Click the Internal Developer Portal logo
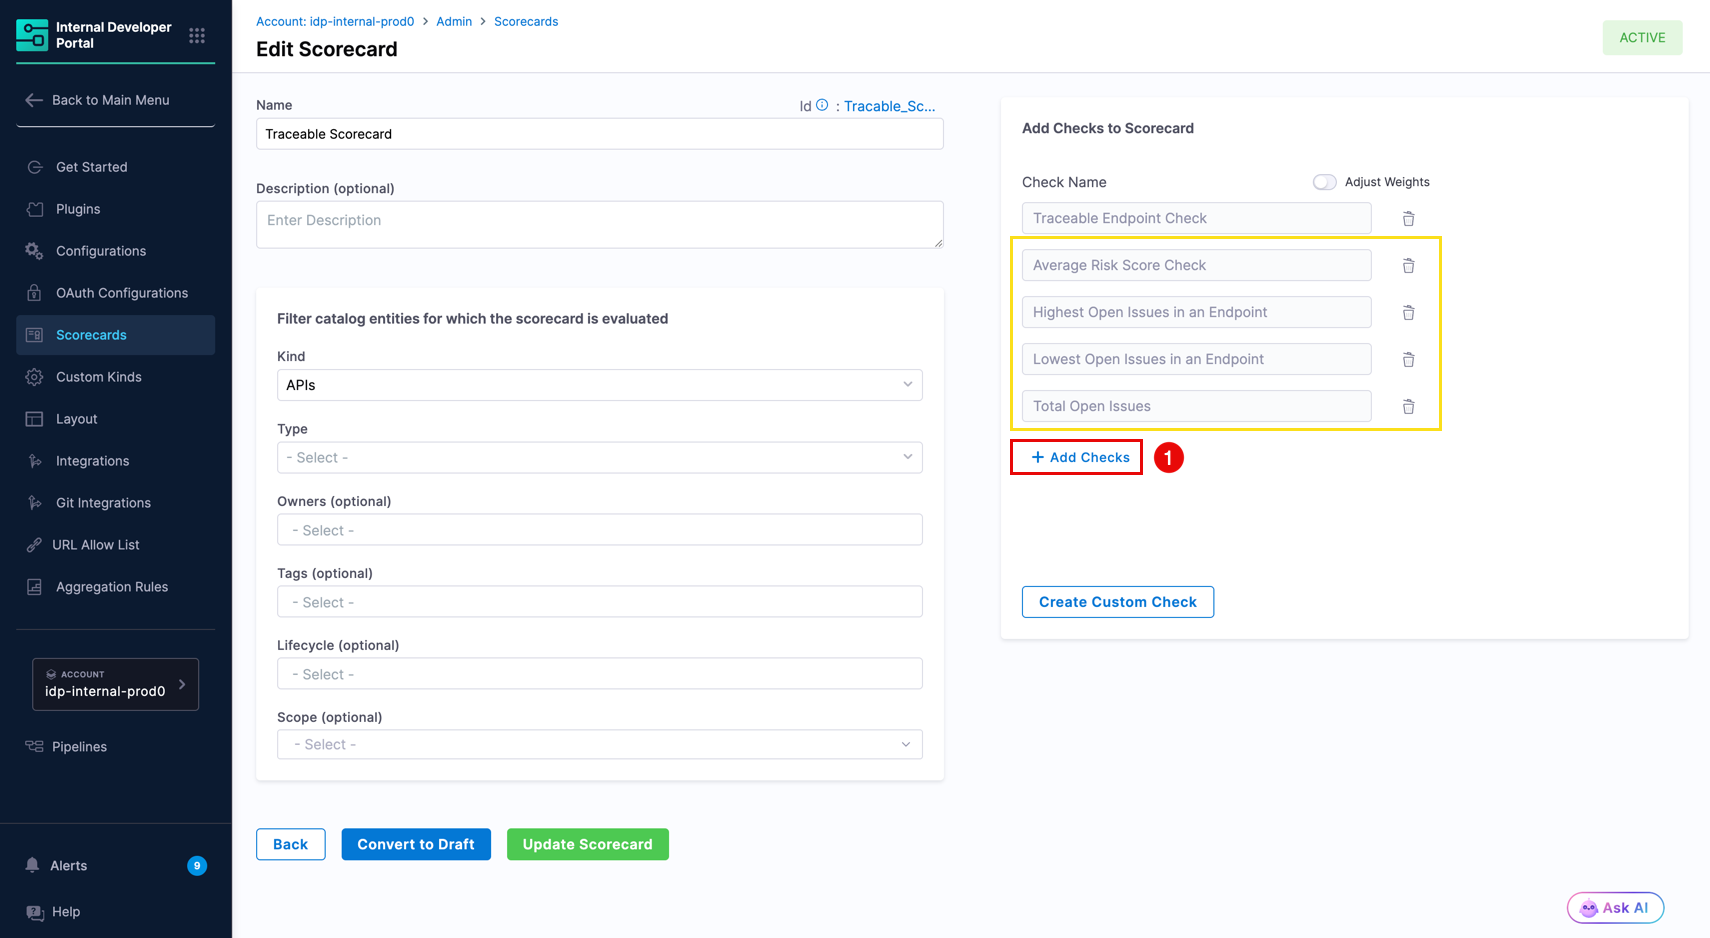The height and width of the screenshot is (938, 1710). click(x=32, y=35)
